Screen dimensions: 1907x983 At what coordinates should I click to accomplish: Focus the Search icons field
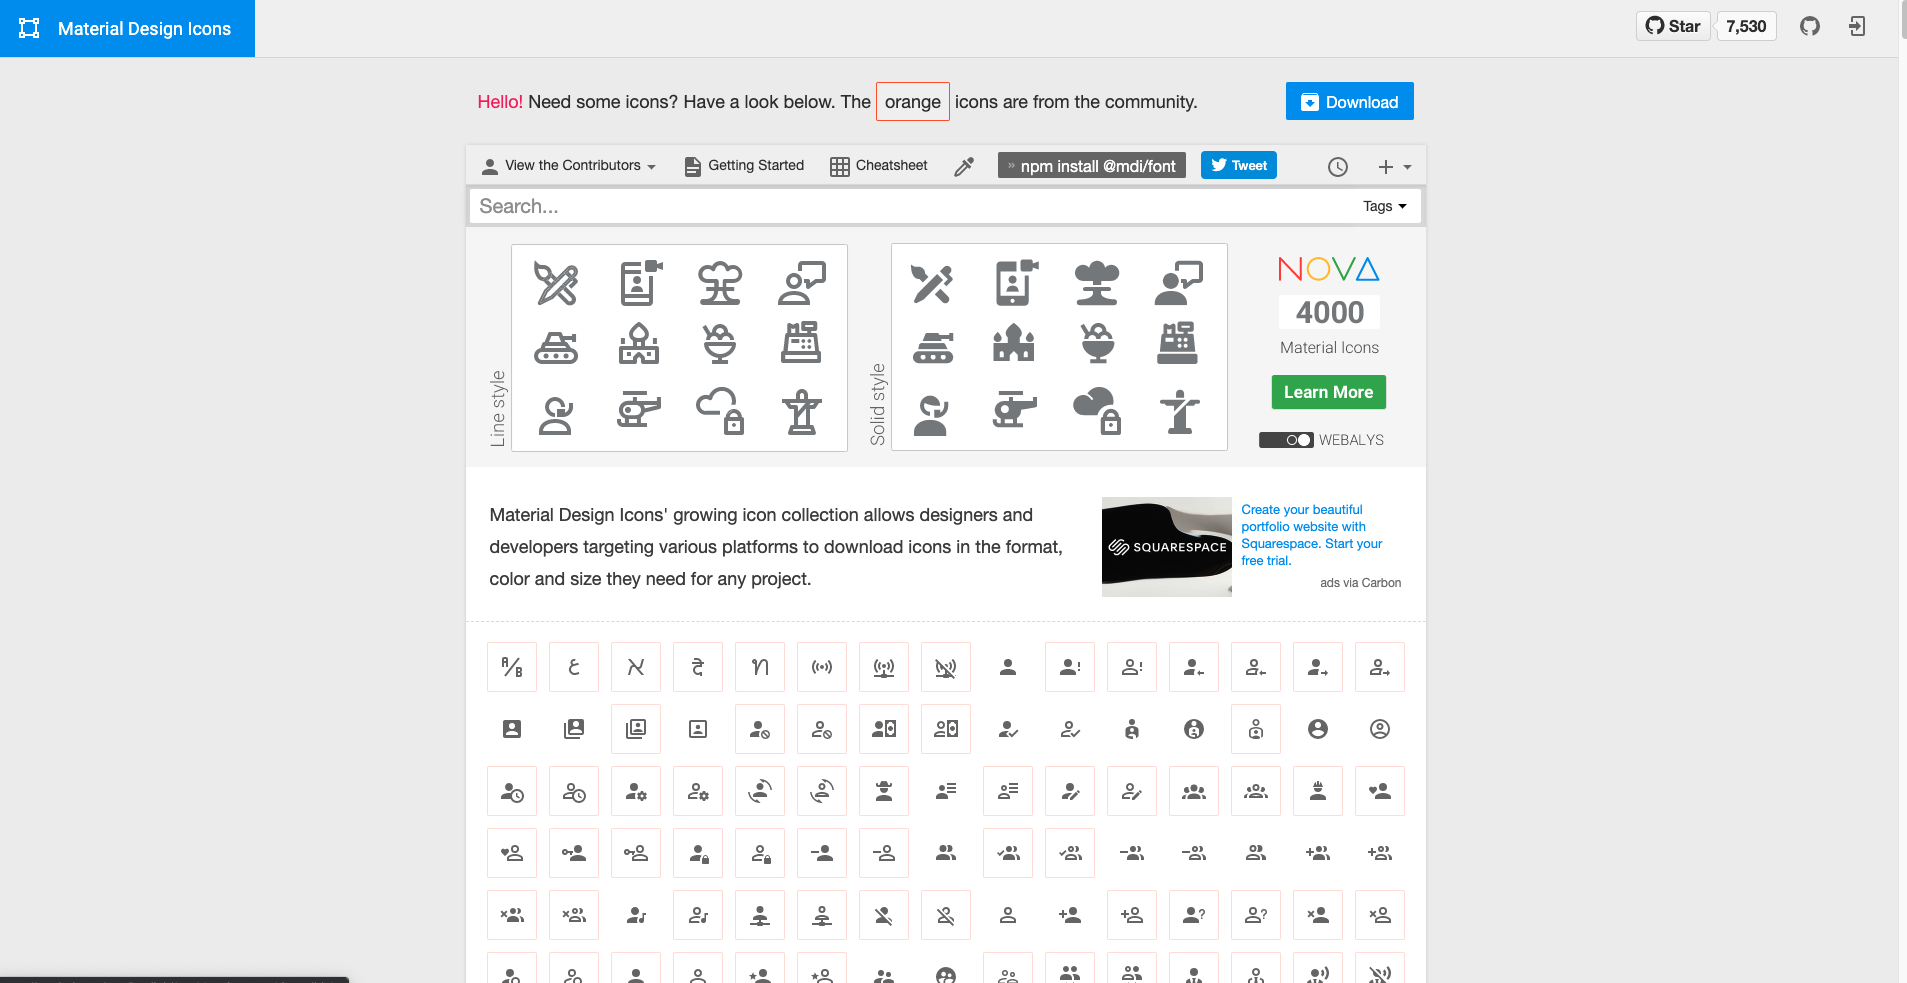(x=910, y=206)
